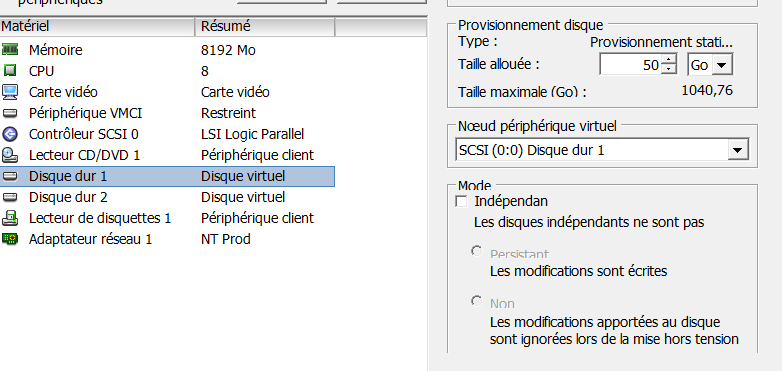
Task: Select the Mémoire hardware icon
Action: coord(10,49)
